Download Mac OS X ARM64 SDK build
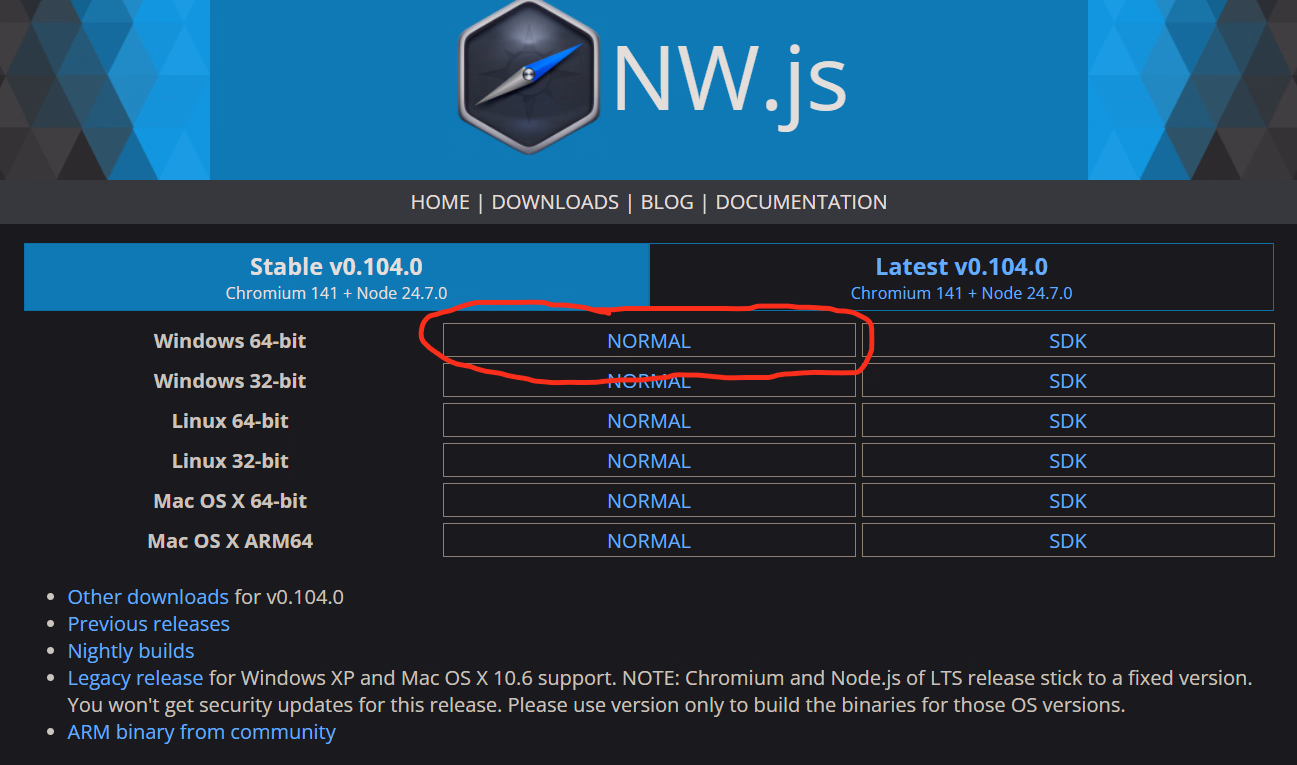The image size is (1297, 765). [1067, 541]
